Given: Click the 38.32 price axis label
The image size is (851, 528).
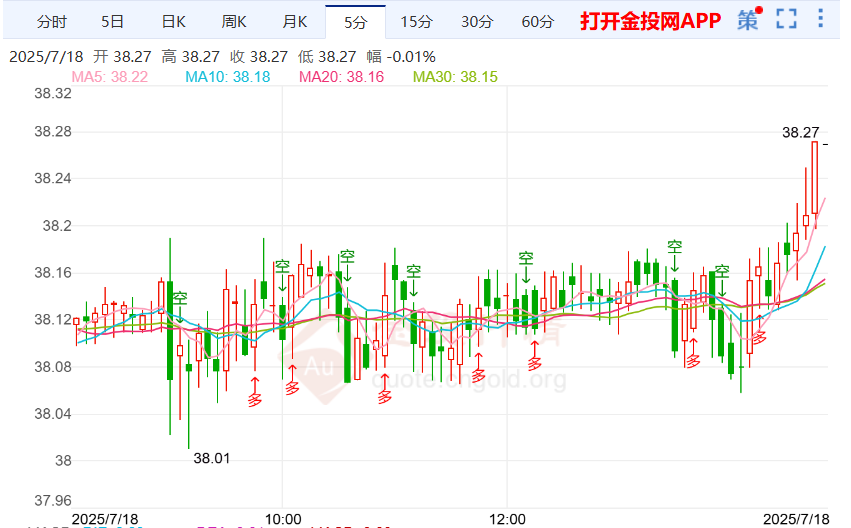Looking at the screenshot, I should 53,93.
